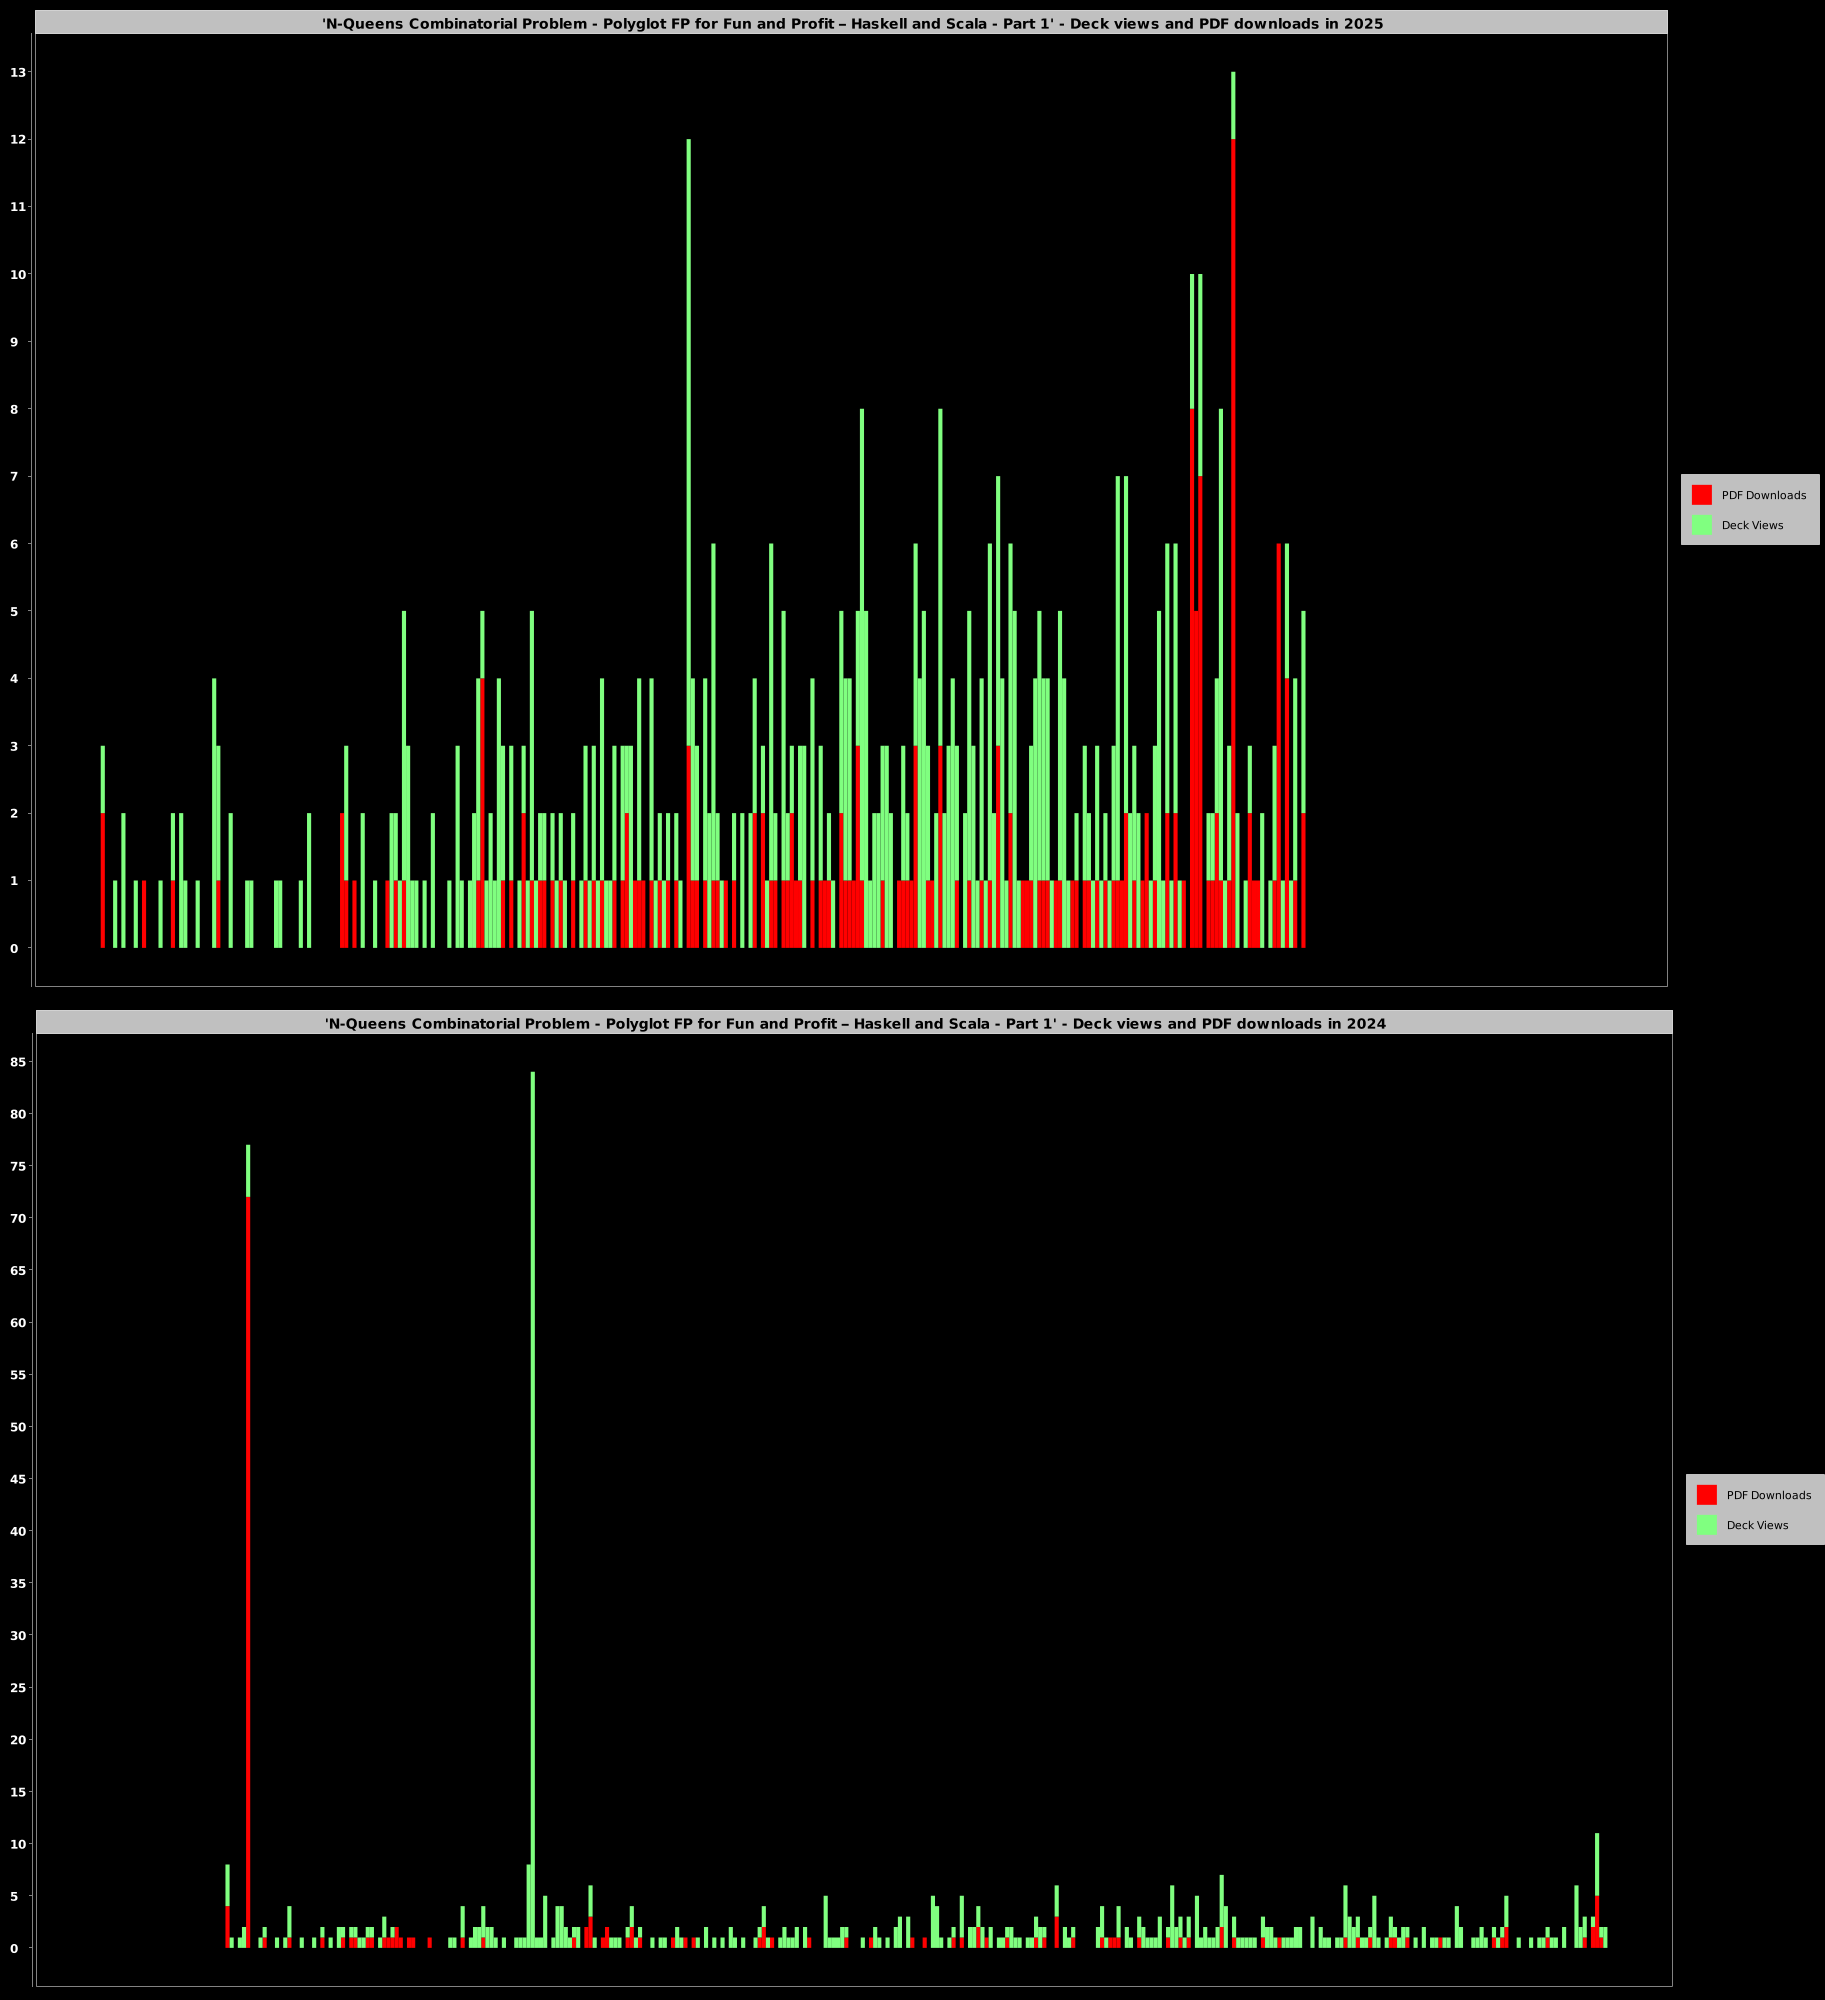Click red PDF Downloads swatch in 2025 legend
1825x2000 pixels.
pyautogui.click(x=1701, y=495)
